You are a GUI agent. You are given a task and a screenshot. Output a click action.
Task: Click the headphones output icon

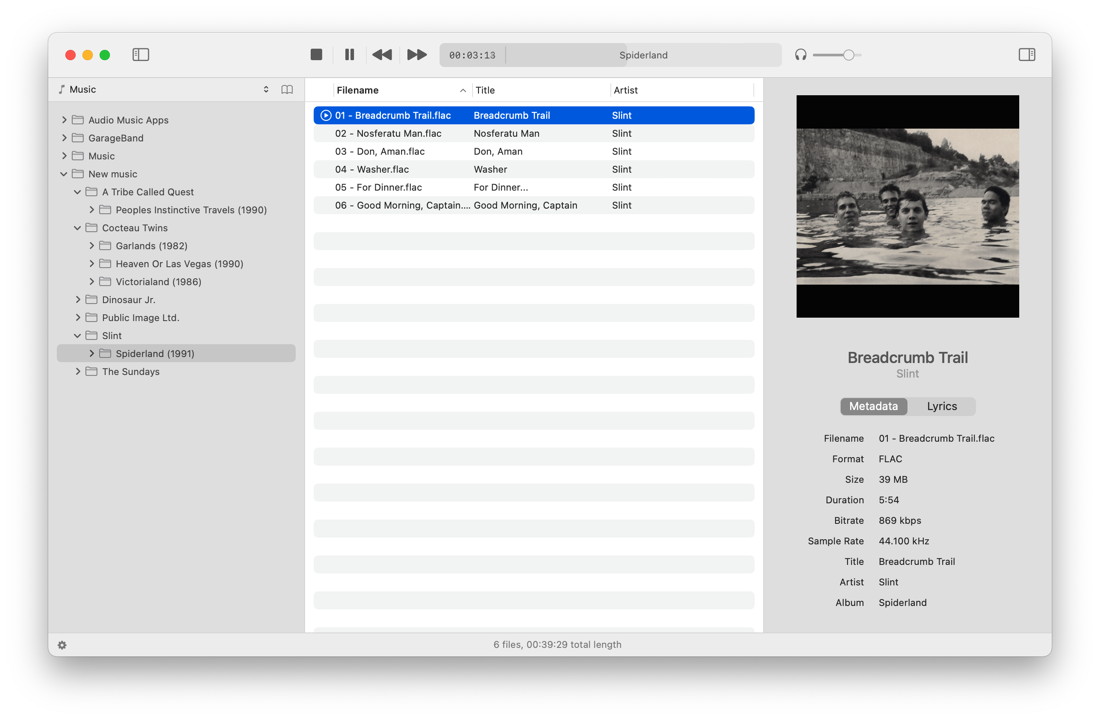click(800, 55)
